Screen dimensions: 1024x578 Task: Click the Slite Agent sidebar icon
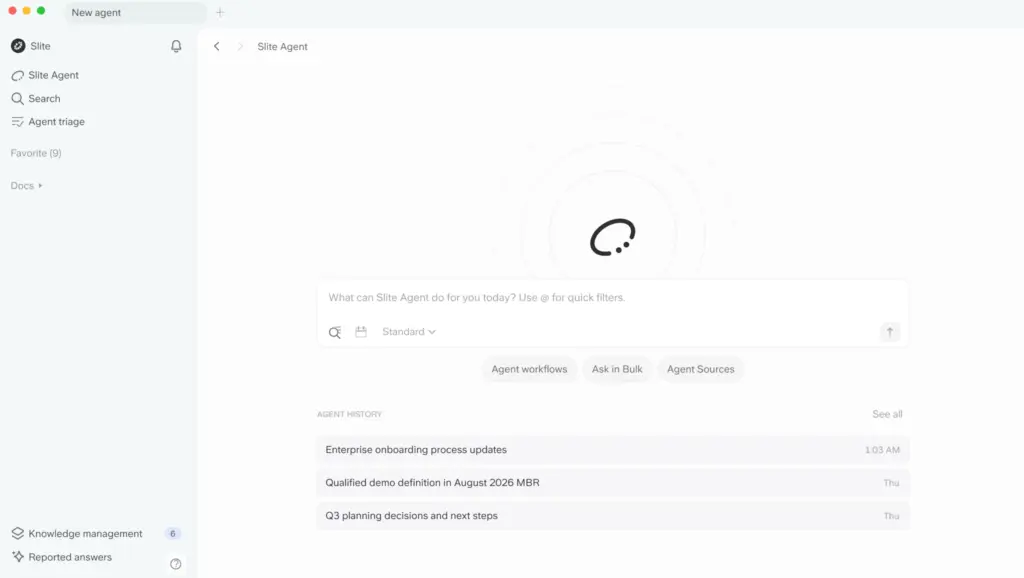click(18, 76)
